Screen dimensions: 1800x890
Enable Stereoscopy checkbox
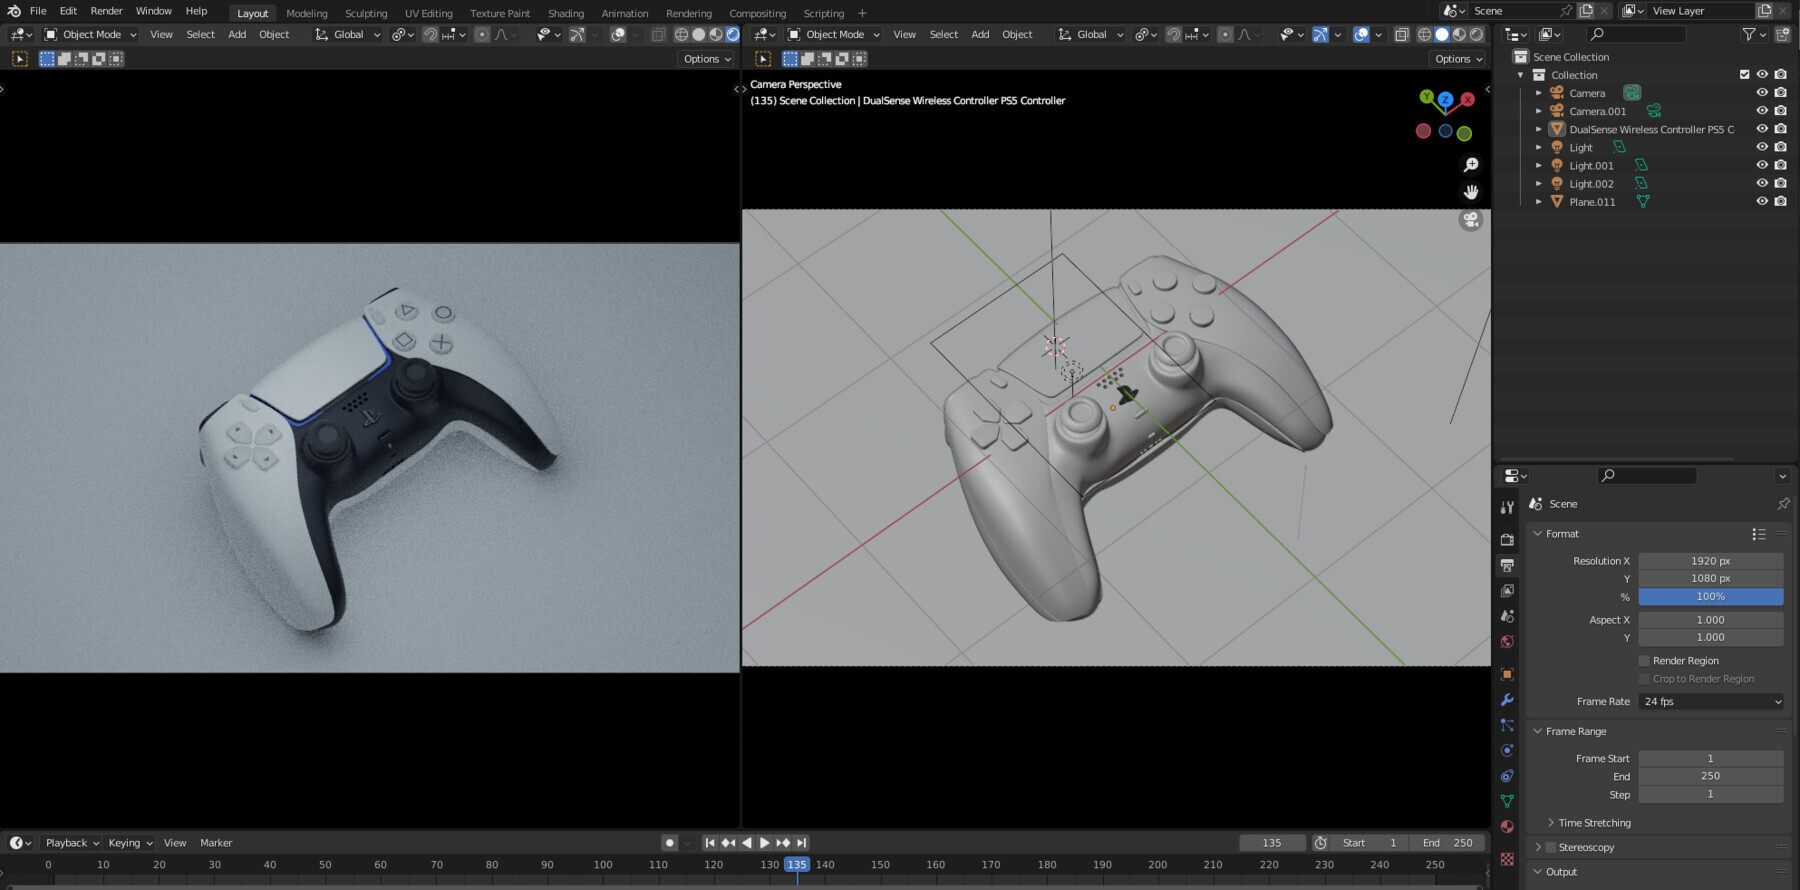[x=1551, y=847]
